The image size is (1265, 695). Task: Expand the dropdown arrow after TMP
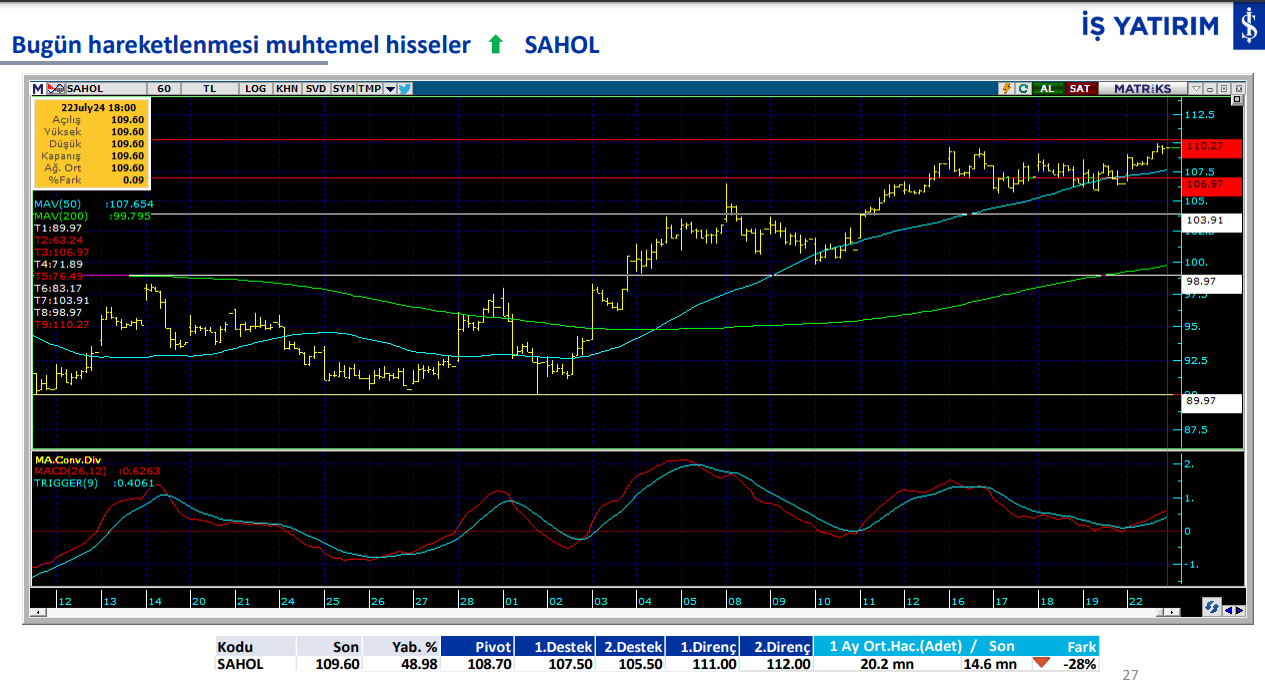coord(390,88)
